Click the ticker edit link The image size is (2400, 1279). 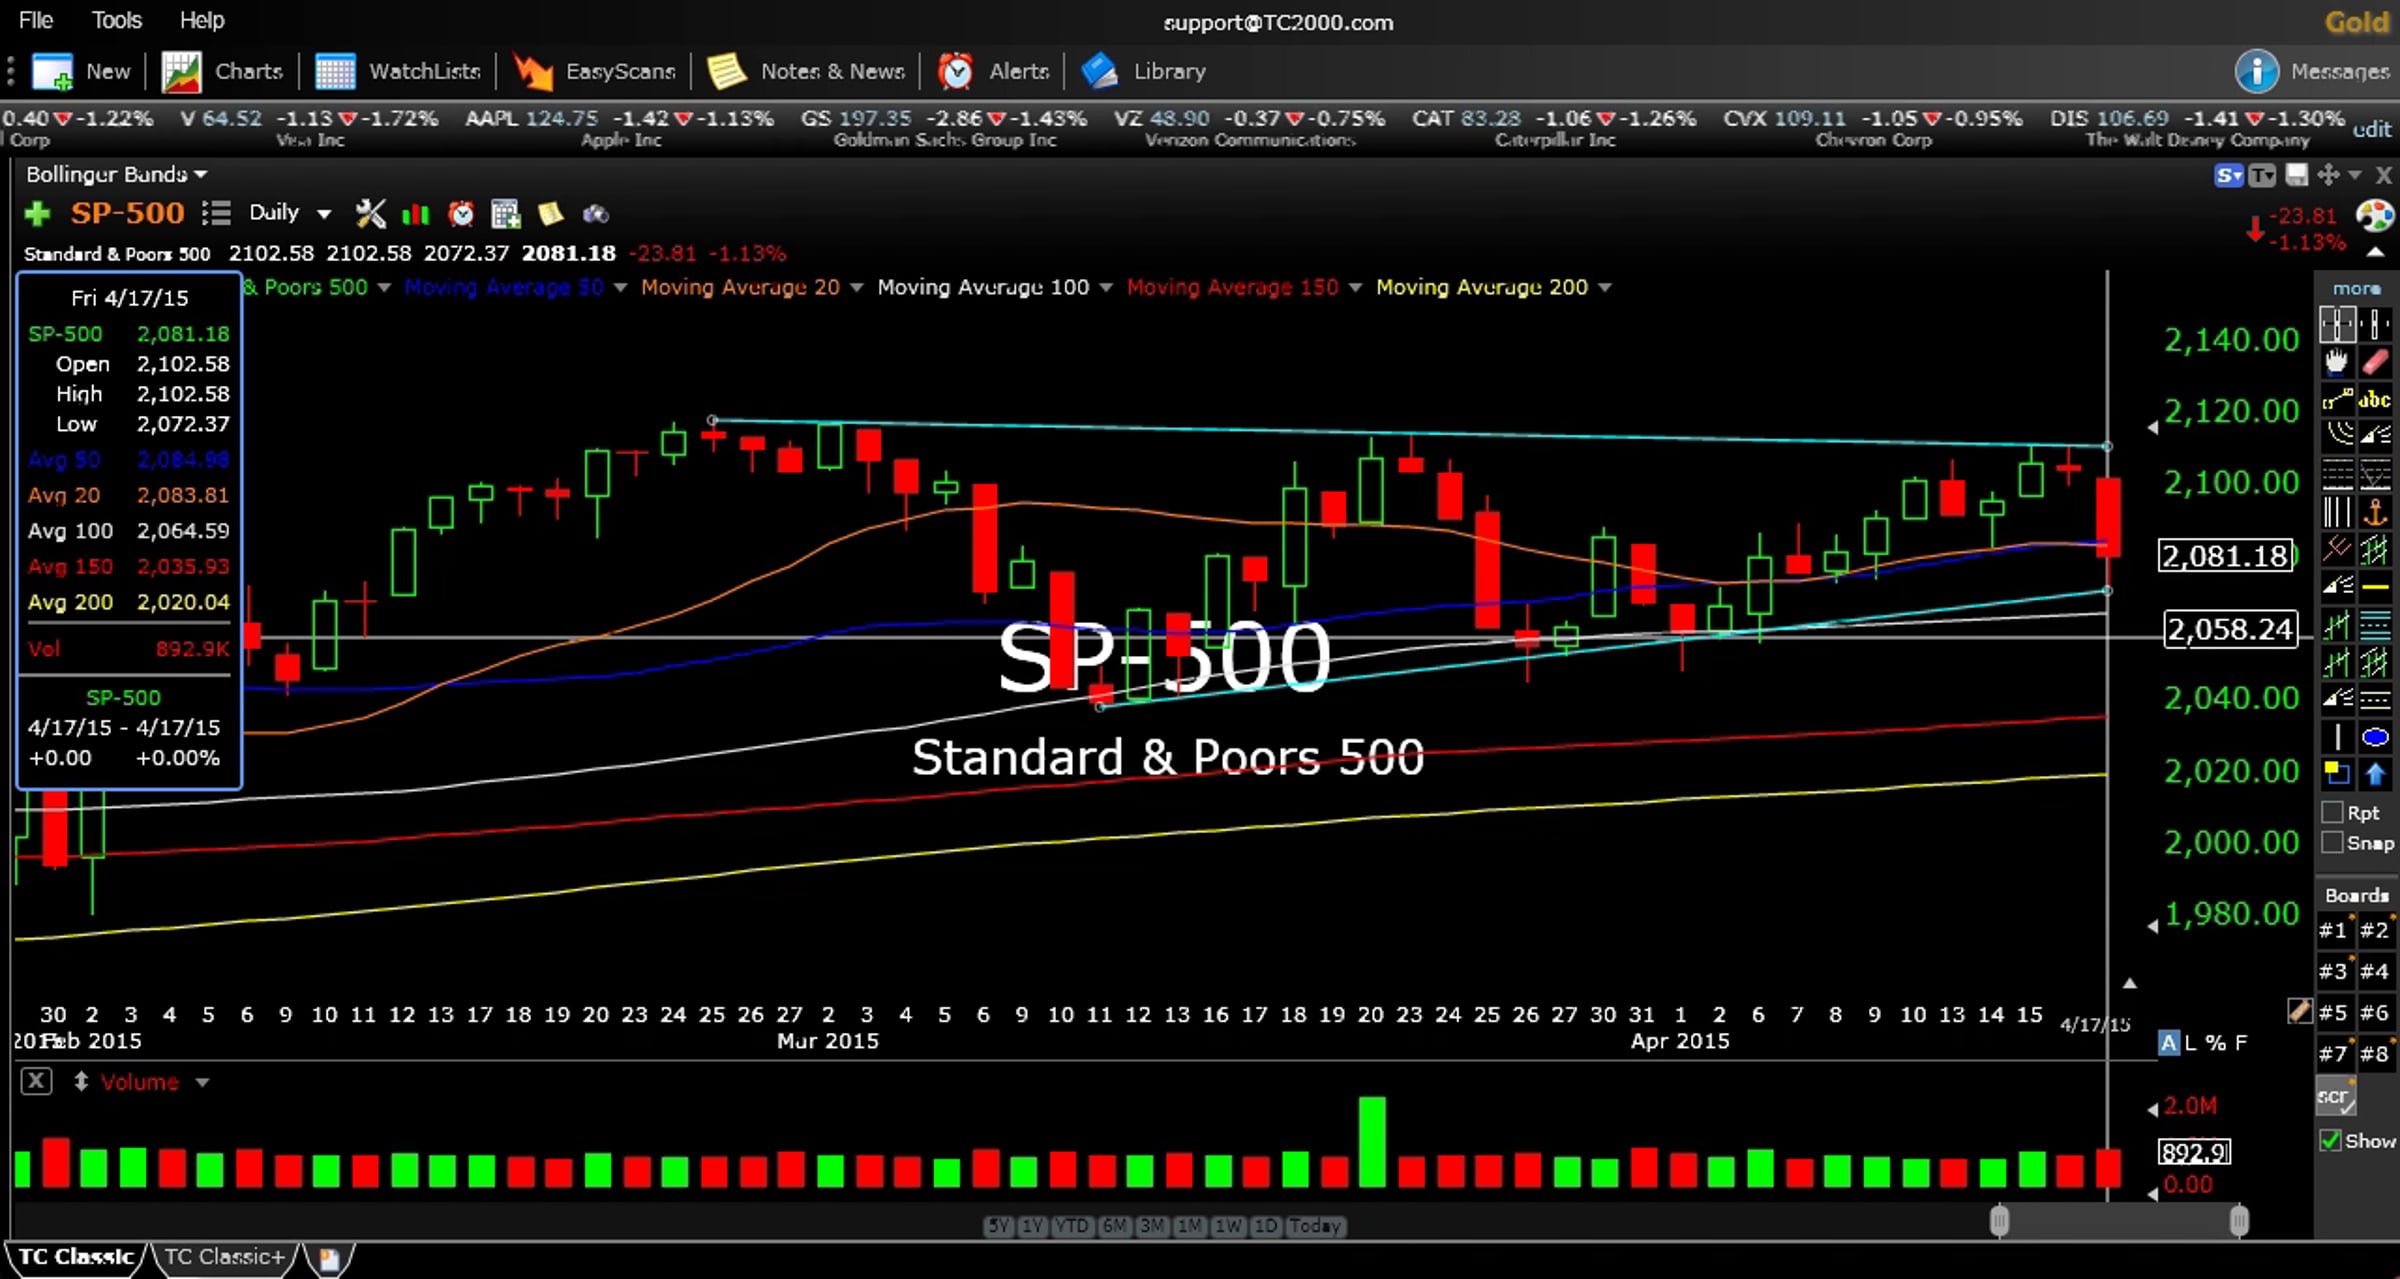point(2371,129)
